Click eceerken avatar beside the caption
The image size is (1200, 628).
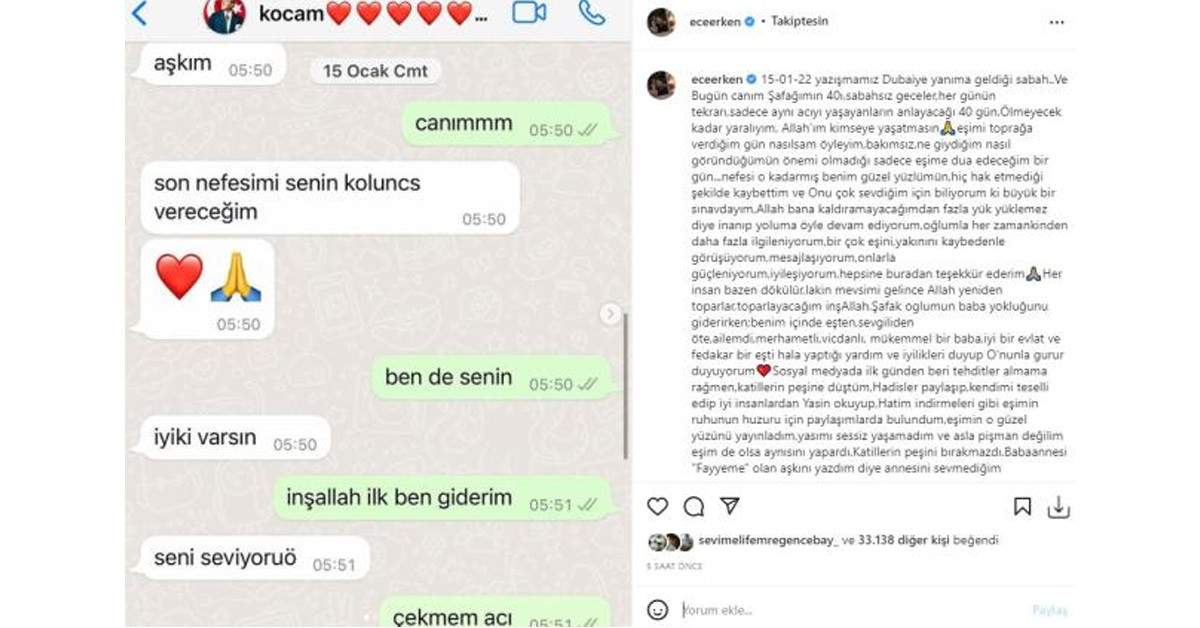coord(661,86)
